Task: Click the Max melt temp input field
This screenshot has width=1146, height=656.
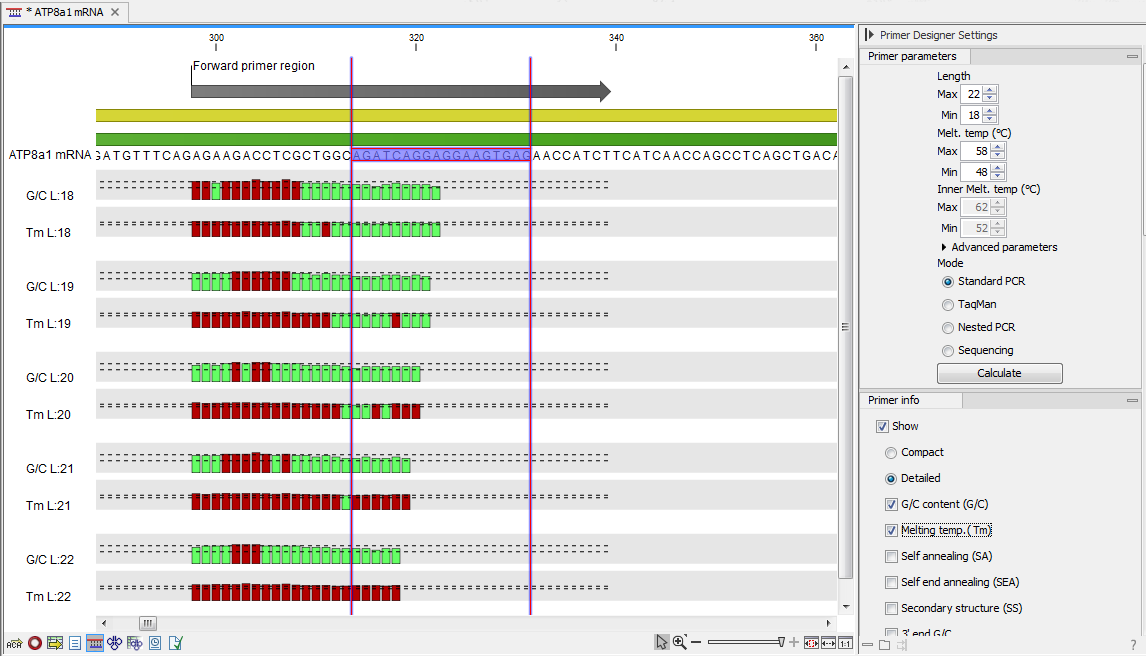Action: click(x=972, y=151)
